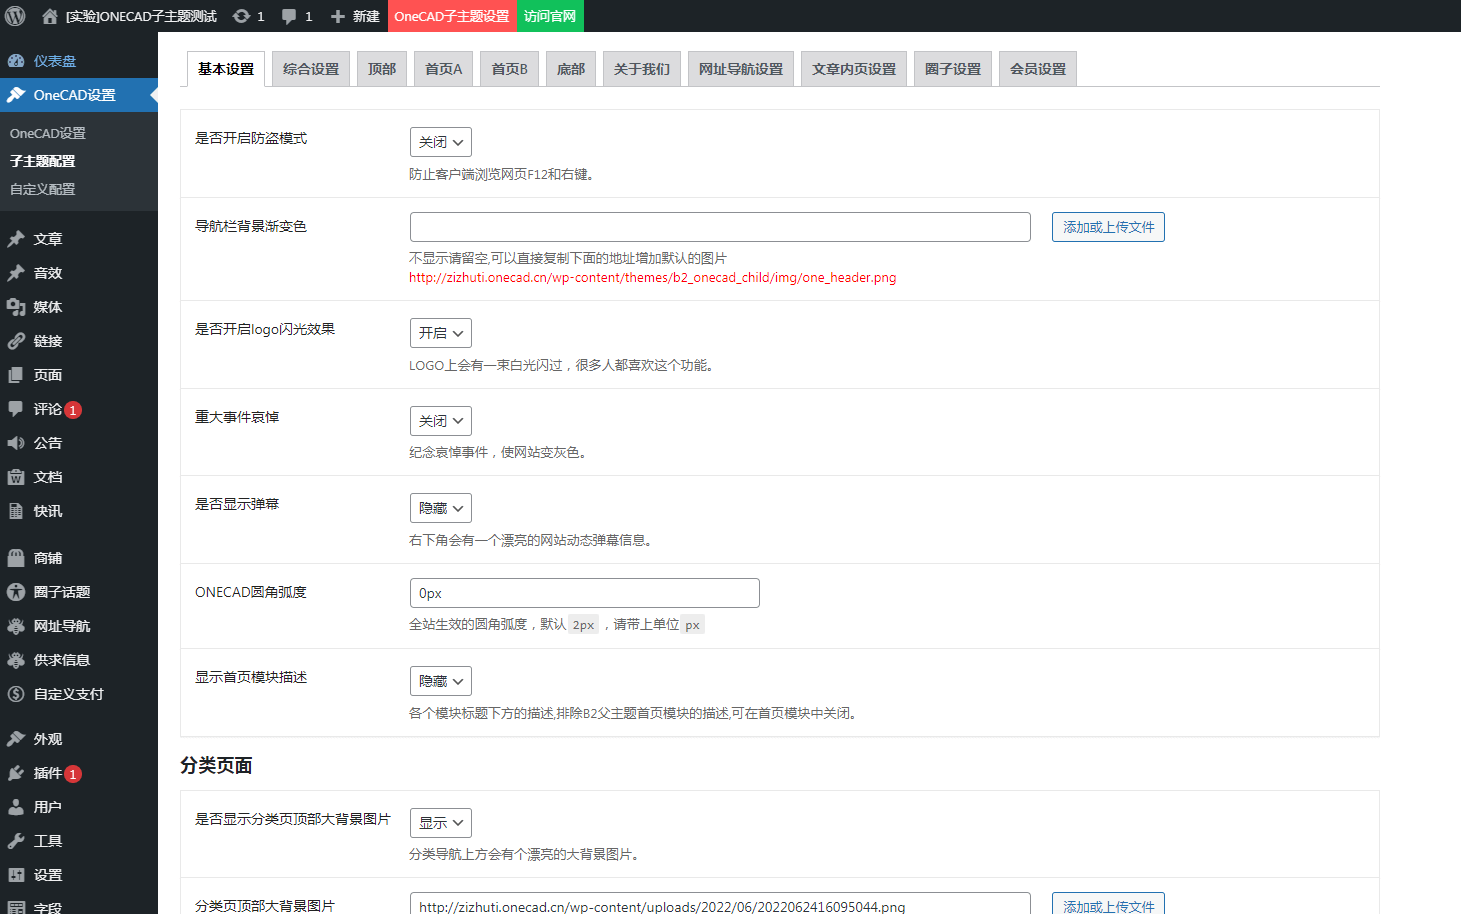Open the 显示首页模块描述 dropdown

coord(441,681)
